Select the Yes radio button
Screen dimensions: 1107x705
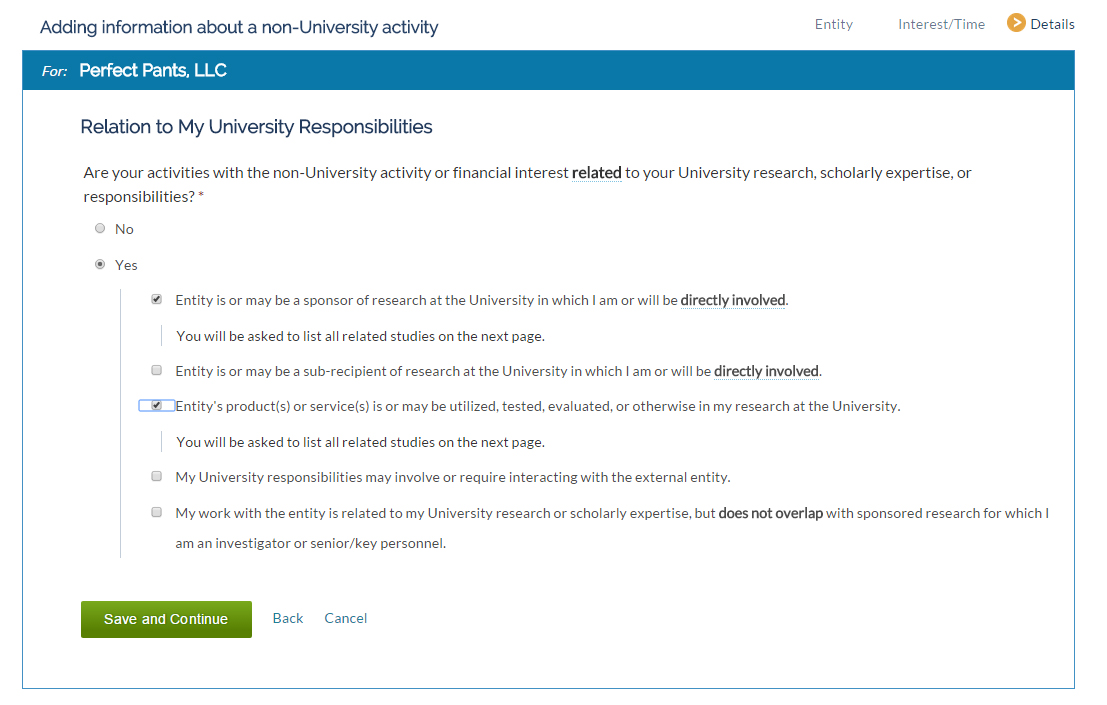pos(100,264)
